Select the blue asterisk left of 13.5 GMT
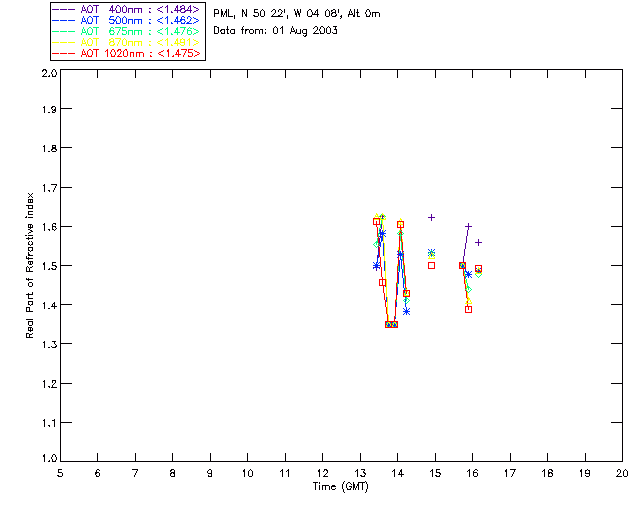640x512 pixels. tap(376, 266)
